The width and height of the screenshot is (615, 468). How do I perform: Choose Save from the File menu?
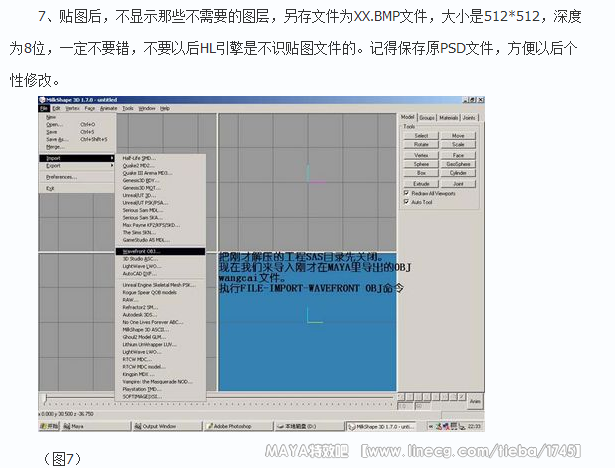point(77,132)
